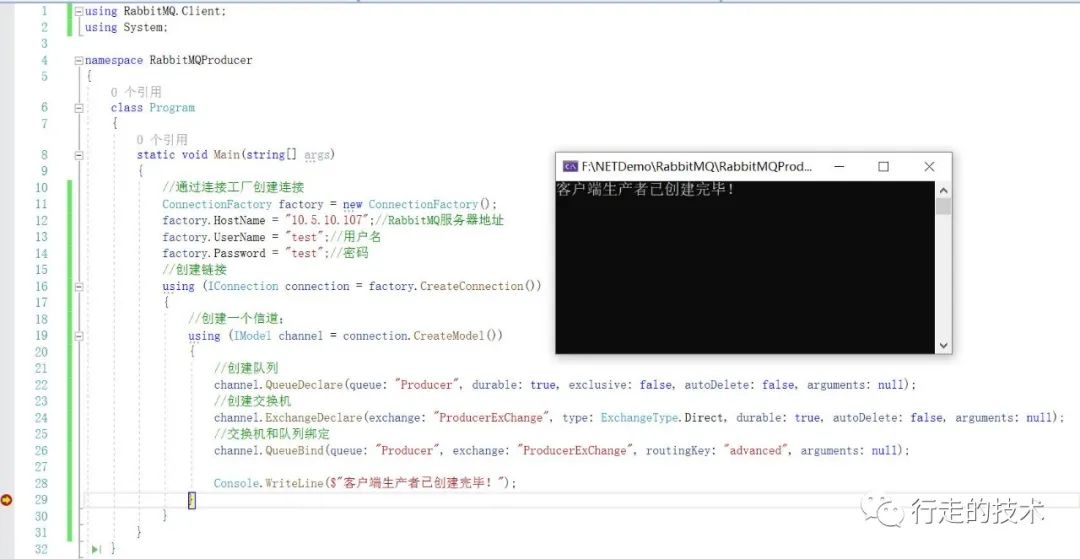Click 'Direct' exchange type on line 24
This screenshot has height=559, width=1080.
pyautogui.click(x=705, y=417)
